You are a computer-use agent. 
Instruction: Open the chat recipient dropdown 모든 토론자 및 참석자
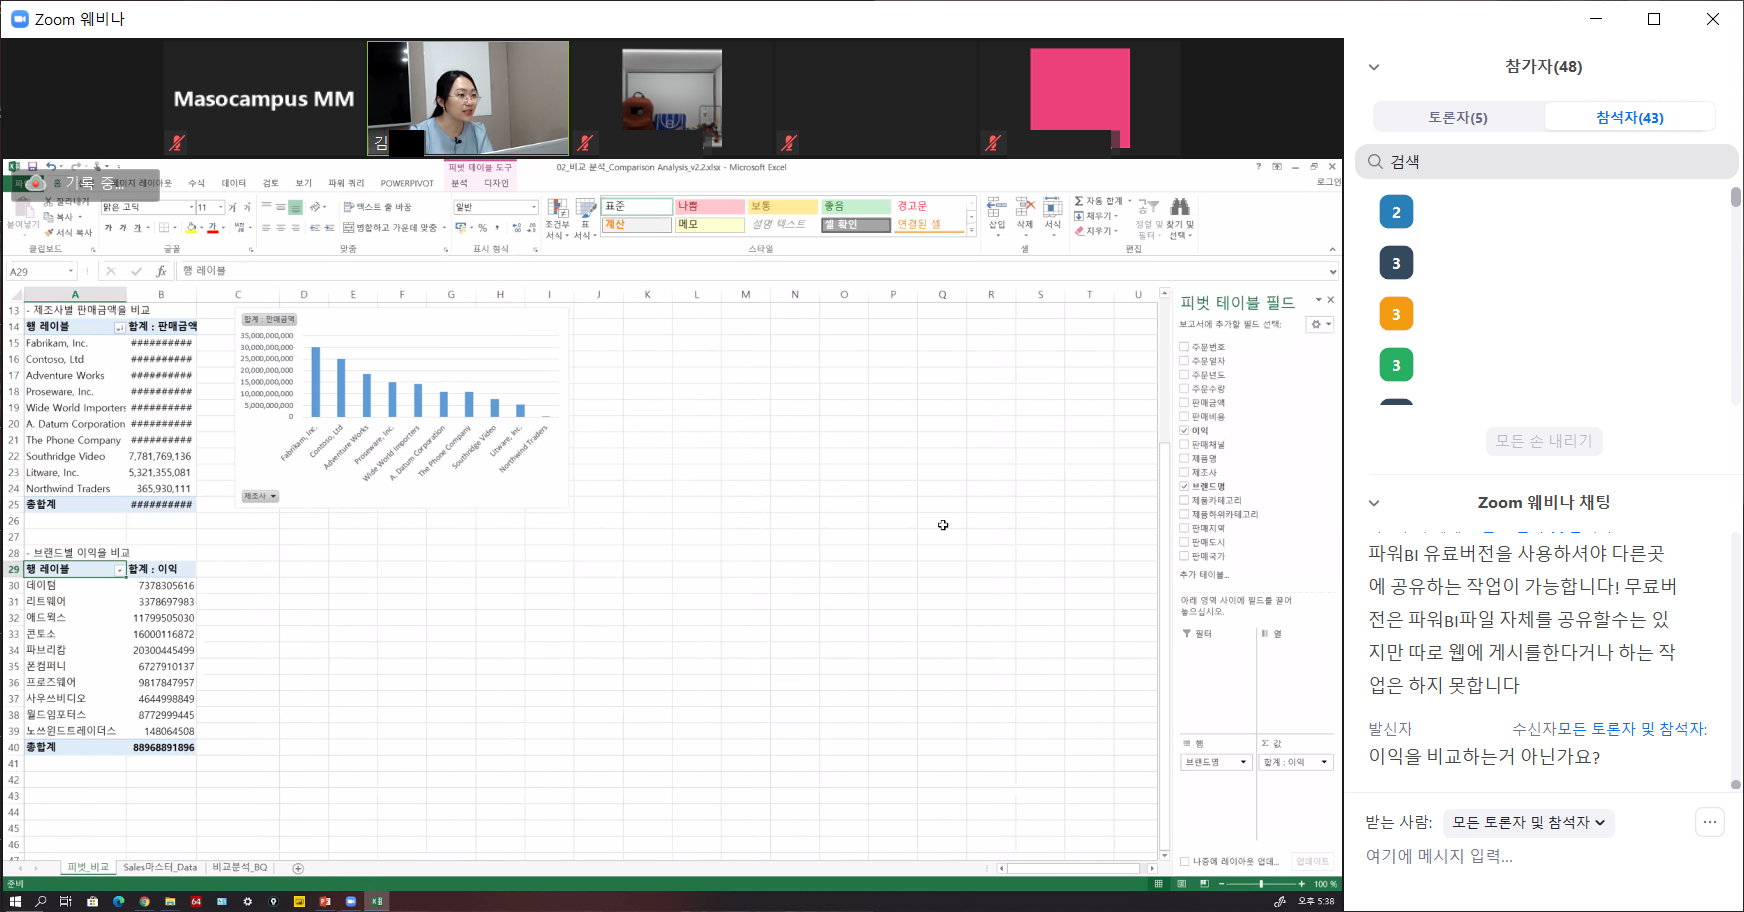[1528, 823]
